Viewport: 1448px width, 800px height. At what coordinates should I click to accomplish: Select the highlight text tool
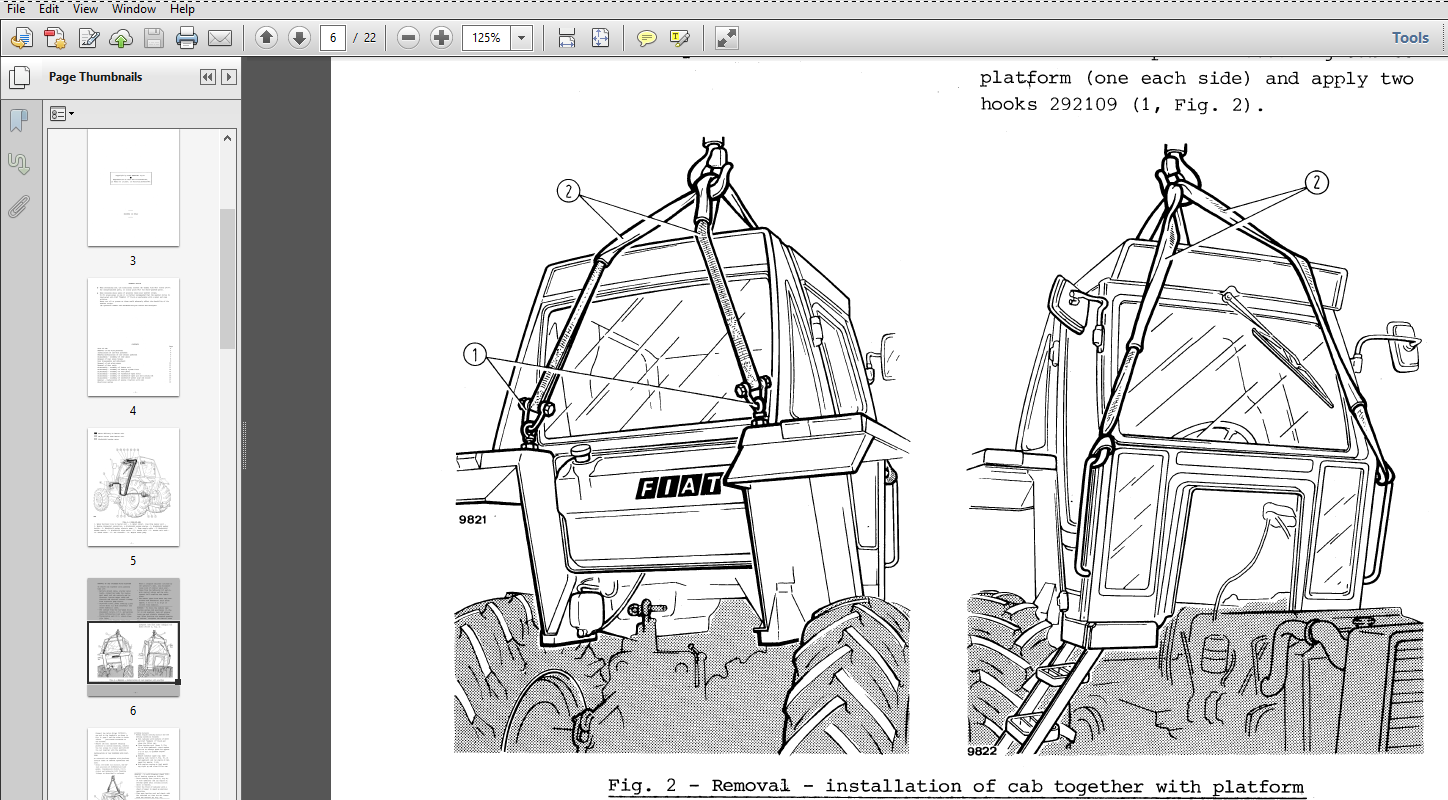pos(680,38)
